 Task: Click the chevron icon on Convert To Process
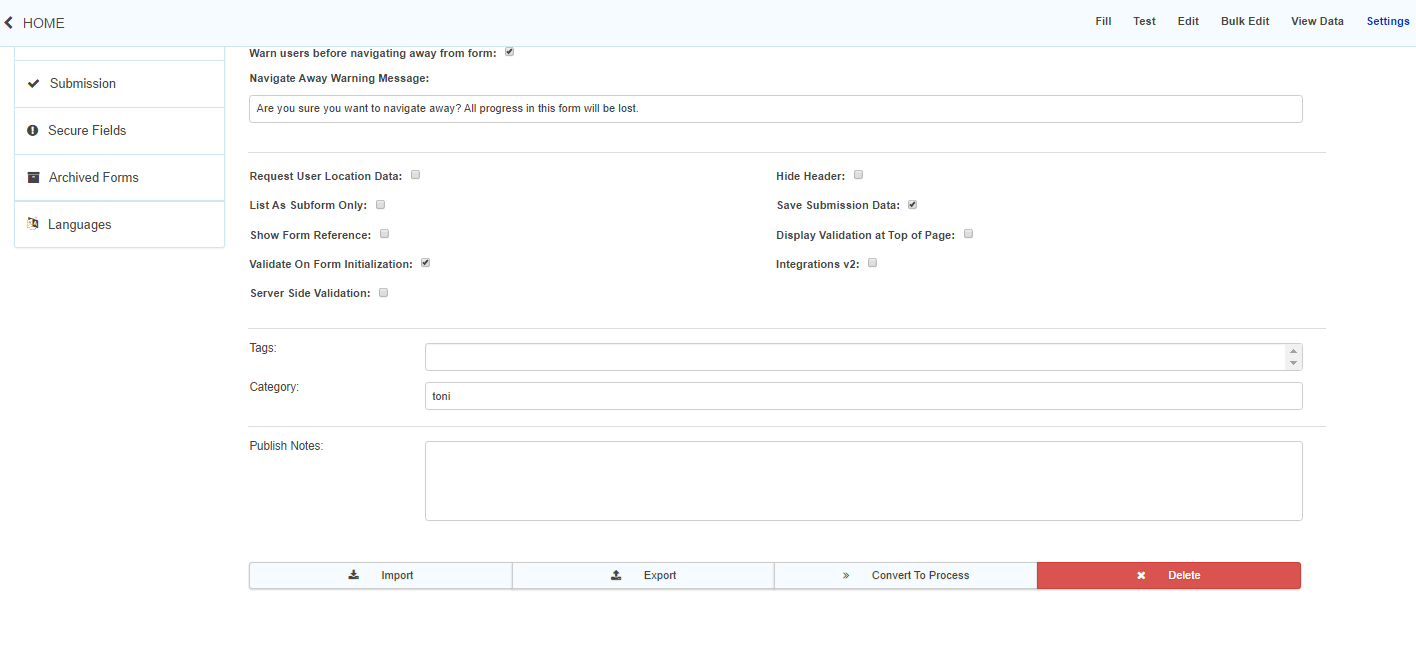click(845, 575)
